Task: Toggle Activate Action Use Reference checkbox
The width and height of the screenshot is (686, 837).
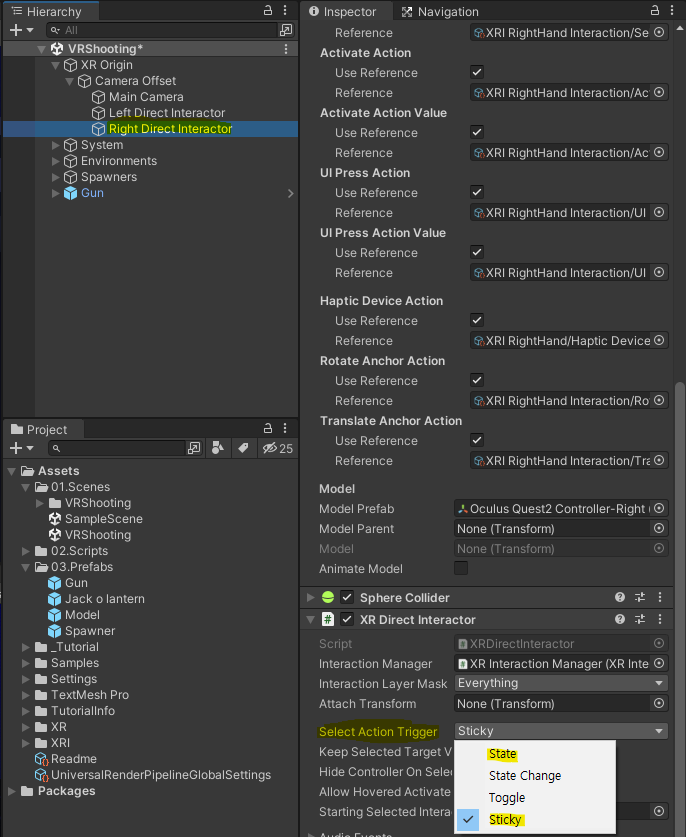Action: [477, 72]
